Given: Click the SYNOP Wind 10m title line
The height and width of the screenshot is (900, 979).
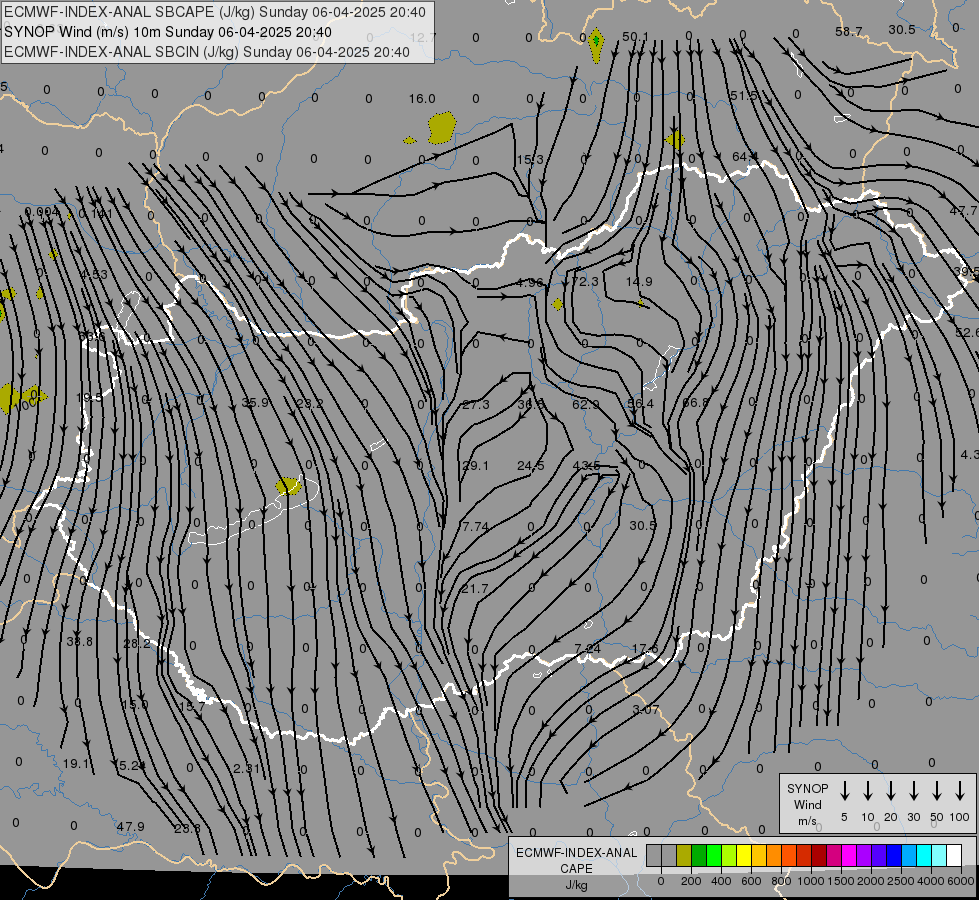Looking at the screenshot, I should tap(168, 32).
